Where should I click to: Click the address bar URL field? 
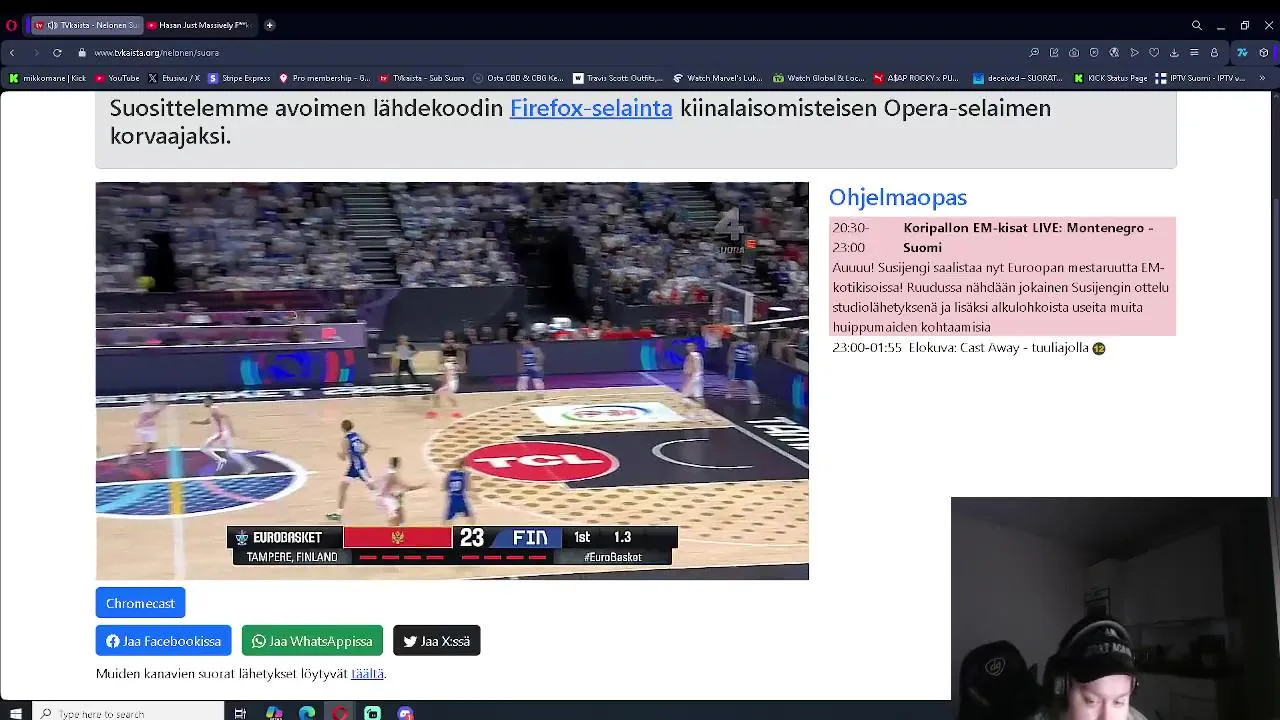pos(550,52)
